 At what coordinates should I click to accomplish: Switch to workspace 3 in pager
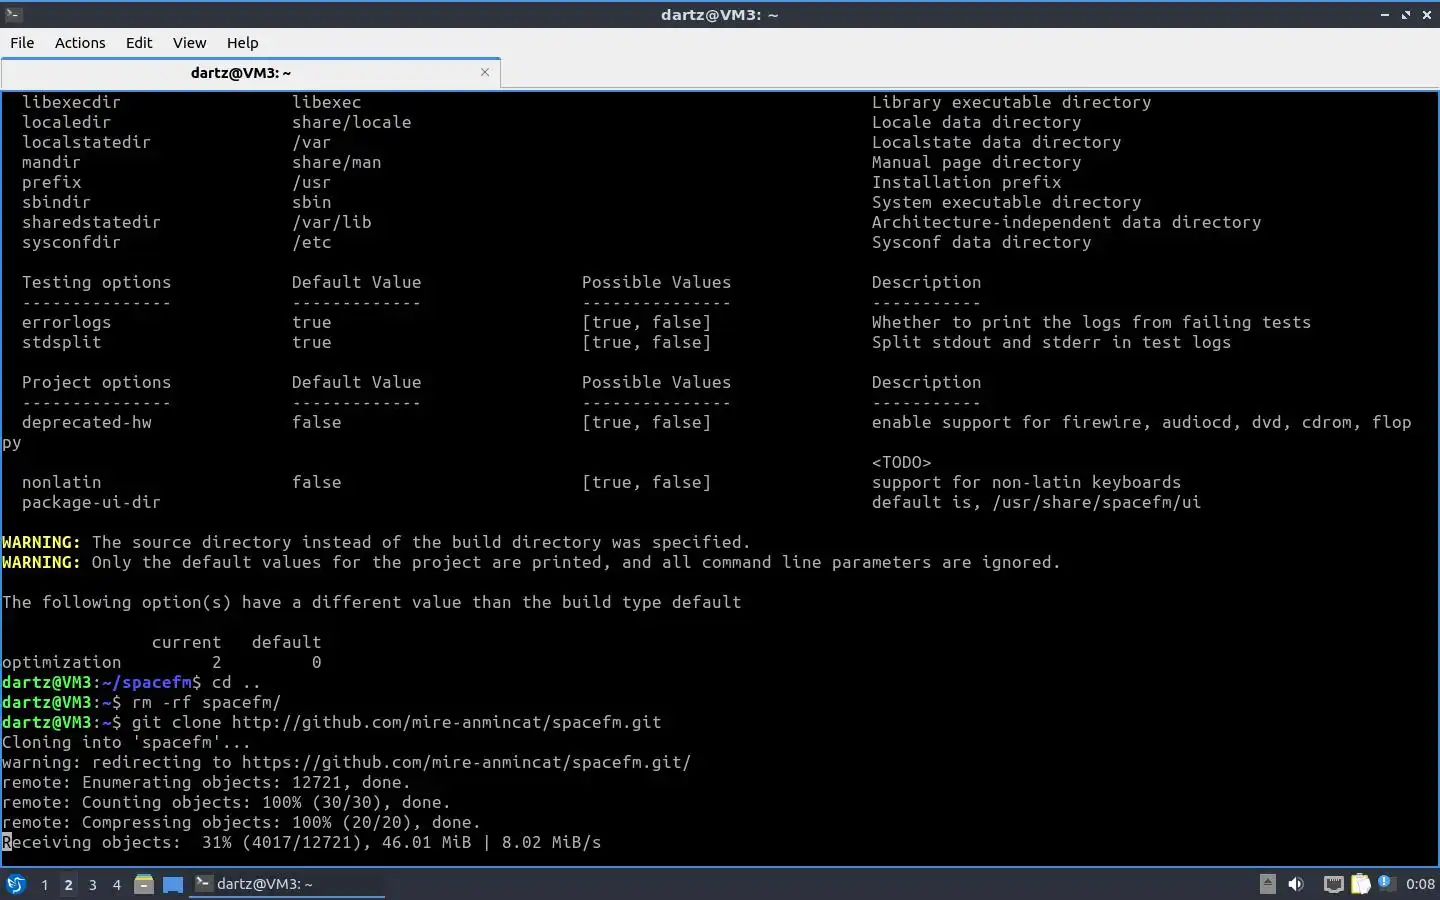pyautogui.click(x=93, y=884)
